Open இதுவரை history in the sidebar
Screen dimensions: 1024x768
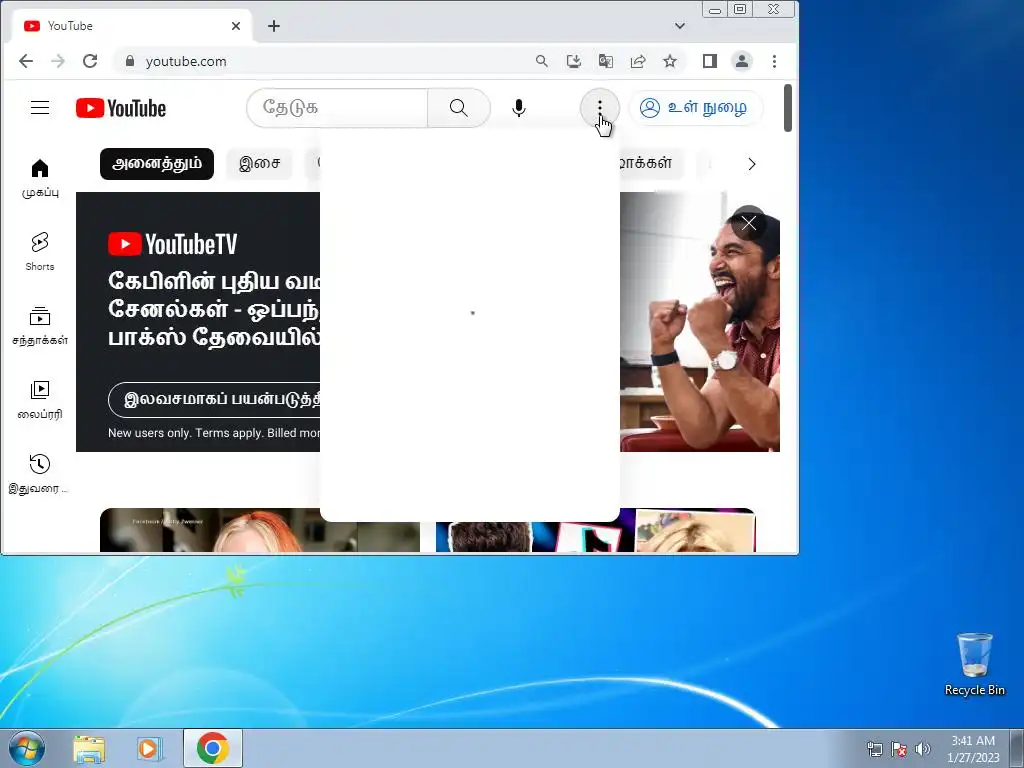(x=40, y=474)
